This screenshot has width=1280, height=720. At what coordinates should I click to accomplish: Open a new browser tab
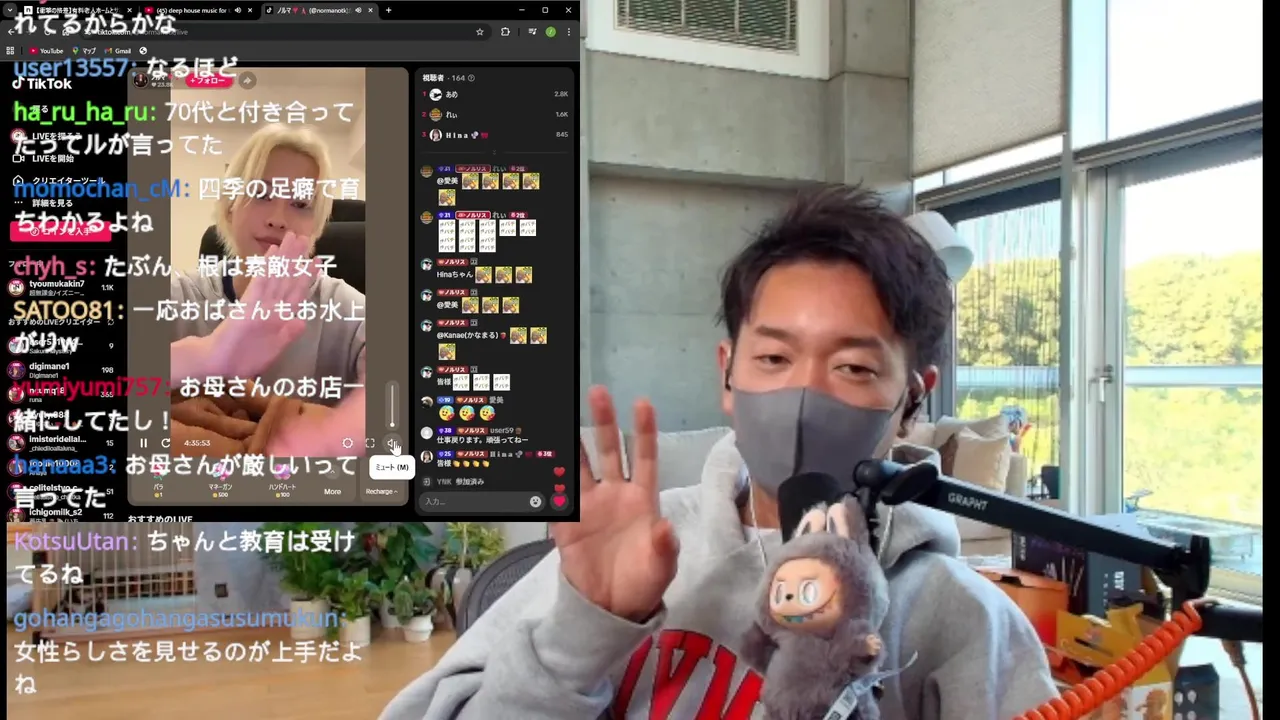click(x=388, y=10)
